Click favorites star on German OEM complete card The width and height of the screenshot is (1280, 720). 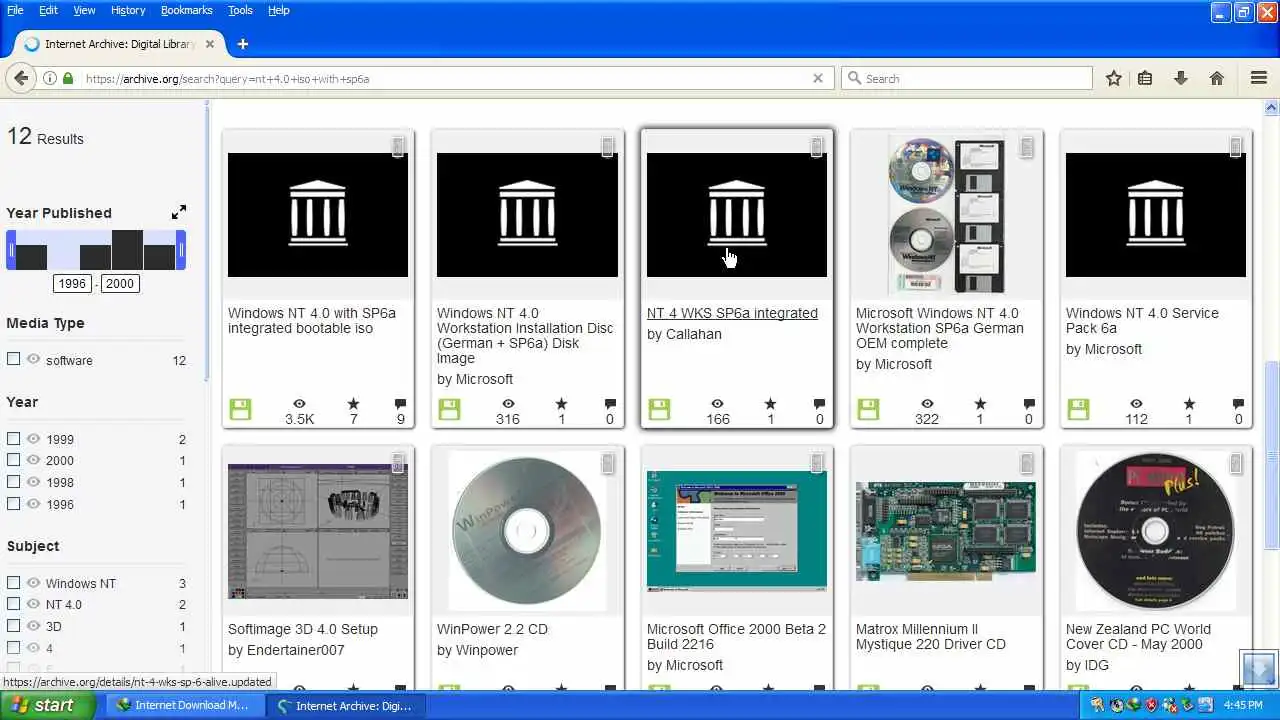point(980,404)
